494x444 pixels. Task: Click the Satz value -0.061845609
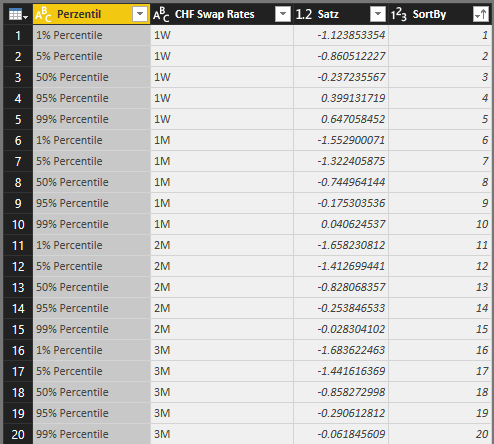click(x=351, y=434)
